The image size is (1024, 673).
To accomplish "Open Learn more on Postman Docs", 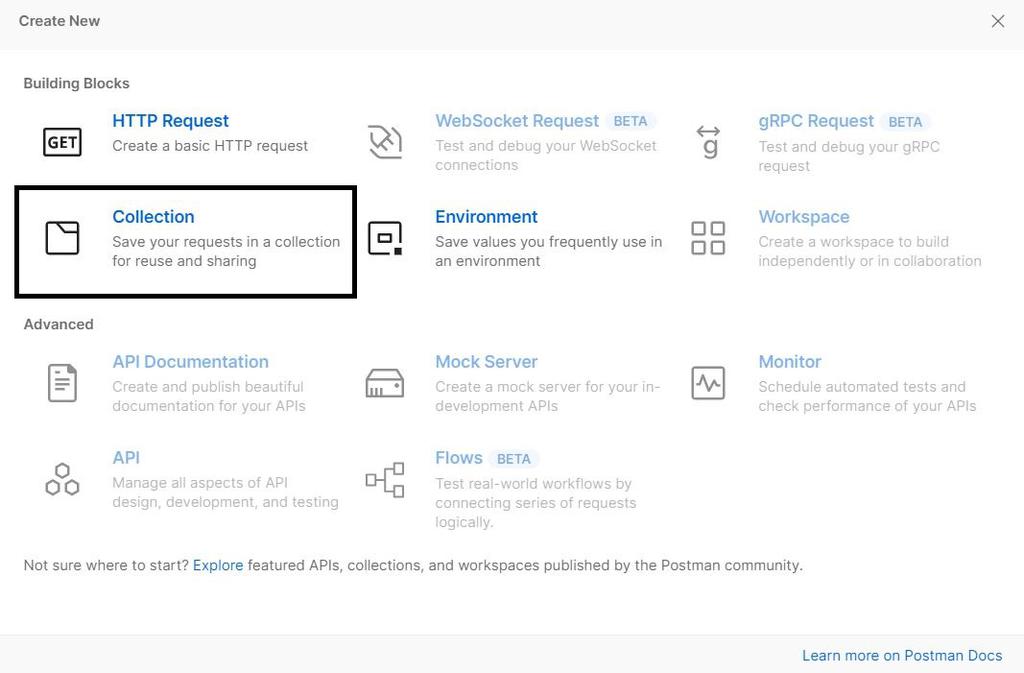I will pos(902,655).
